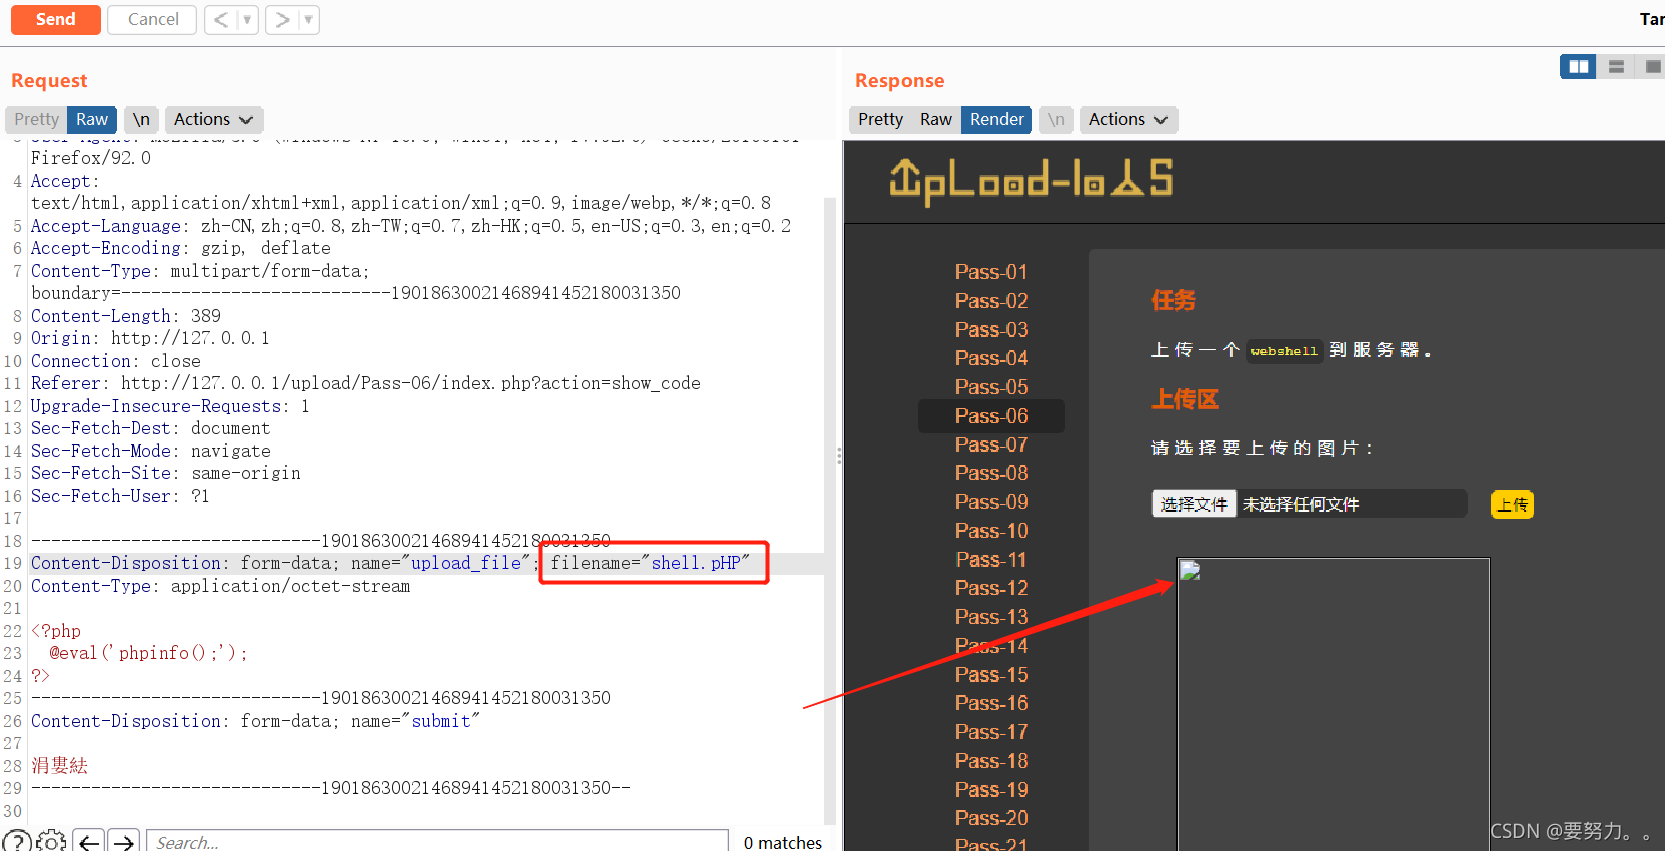Screen dimensions: 1665x851
Task: Open Pass-18 in sidebar
Action: 991,761
